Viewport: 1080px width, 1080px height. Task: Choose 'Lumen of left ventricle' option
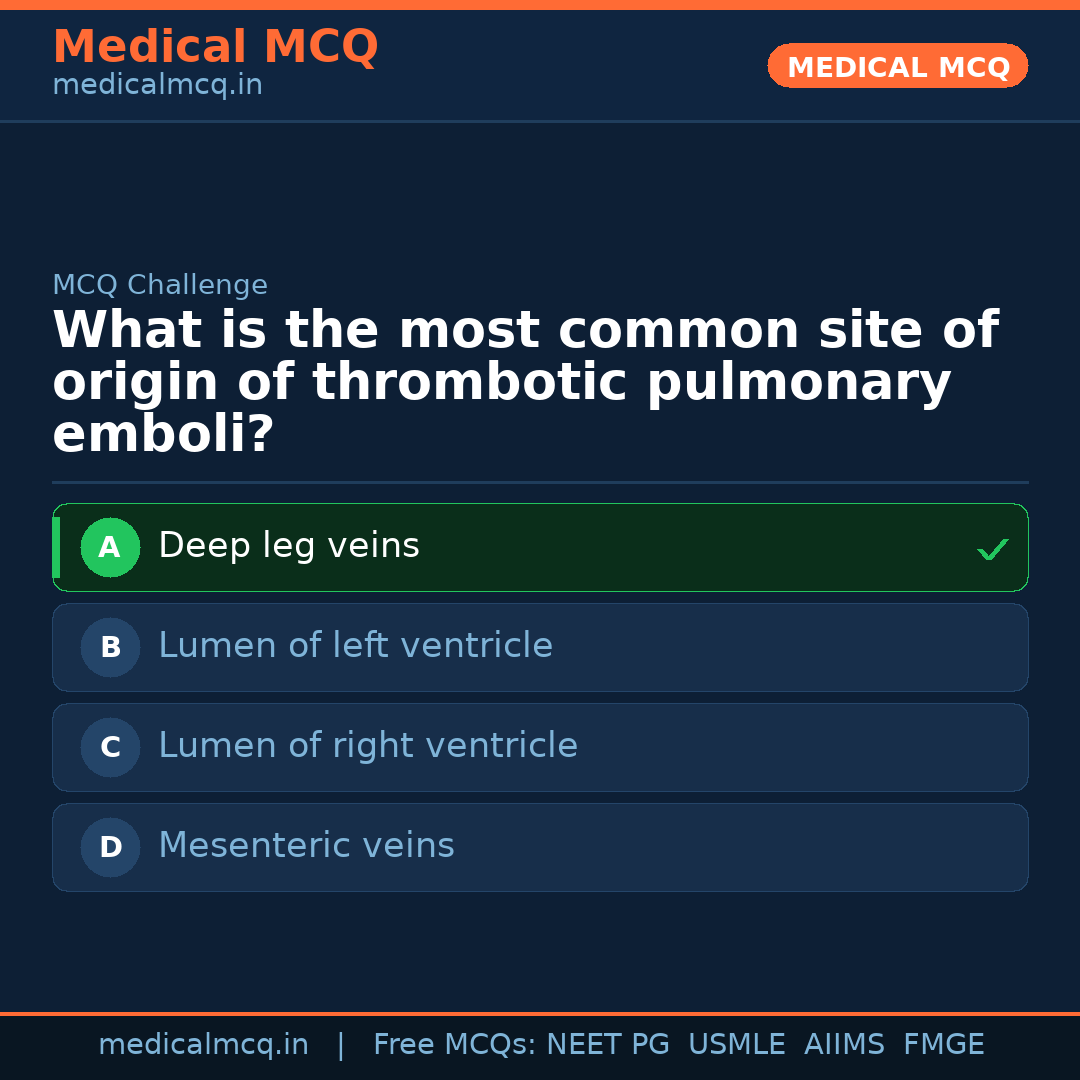pos(355,646)
